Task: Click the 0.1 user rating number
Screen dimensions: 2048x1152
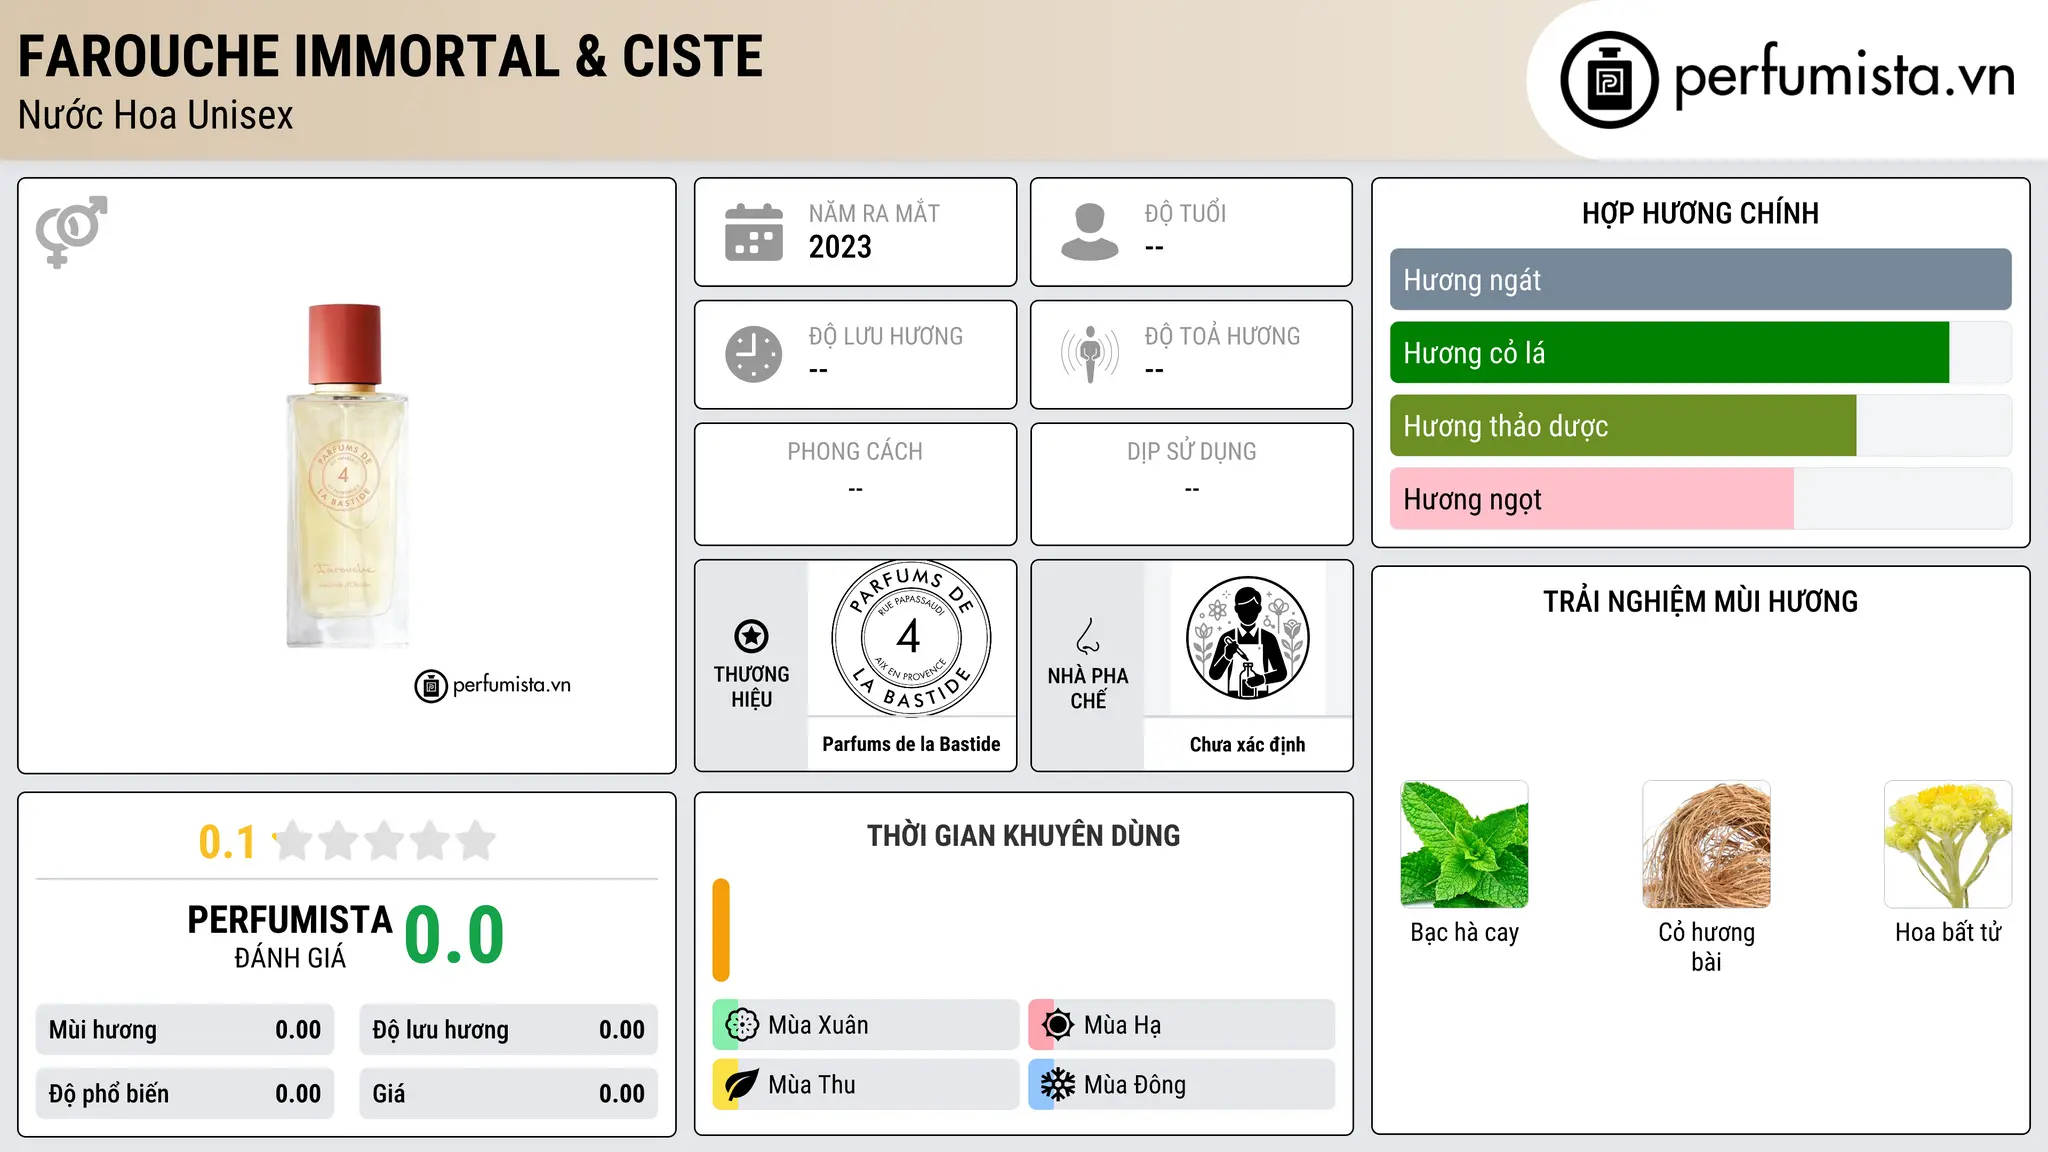Action: pyautogui.click(x=227, y=842)
